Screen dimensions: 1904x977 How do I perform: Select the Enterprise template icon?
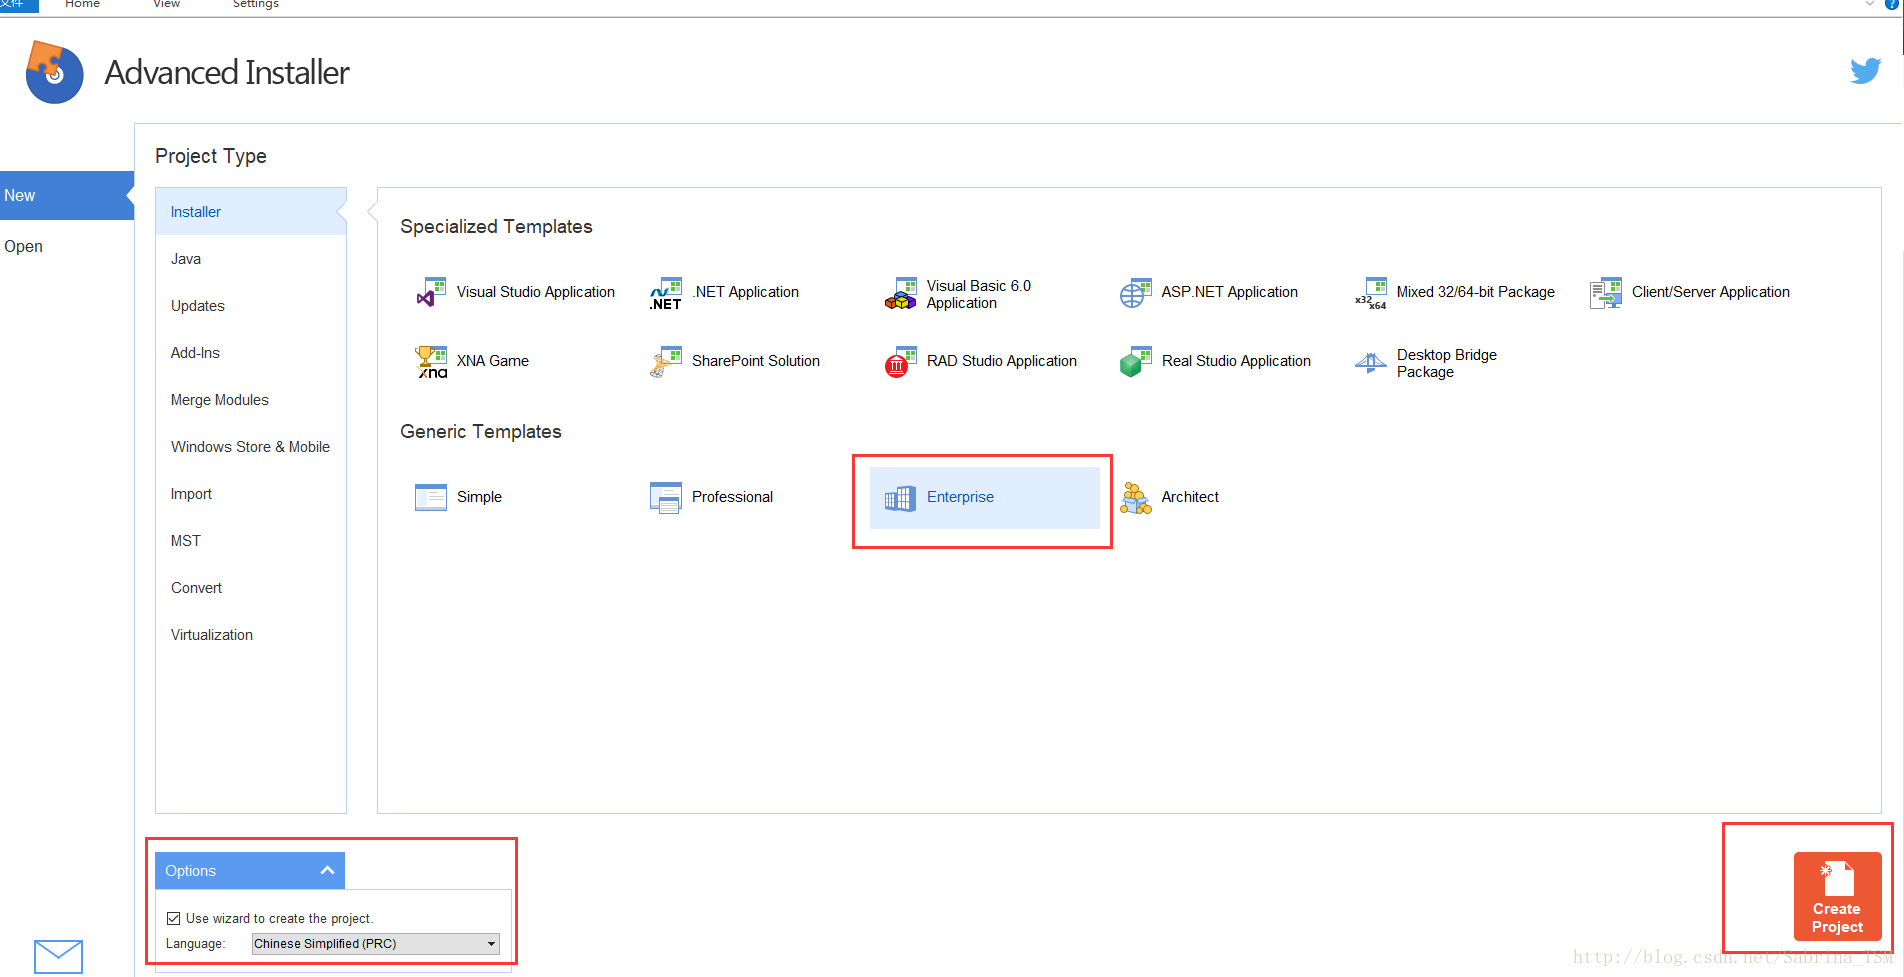(900, 497)
